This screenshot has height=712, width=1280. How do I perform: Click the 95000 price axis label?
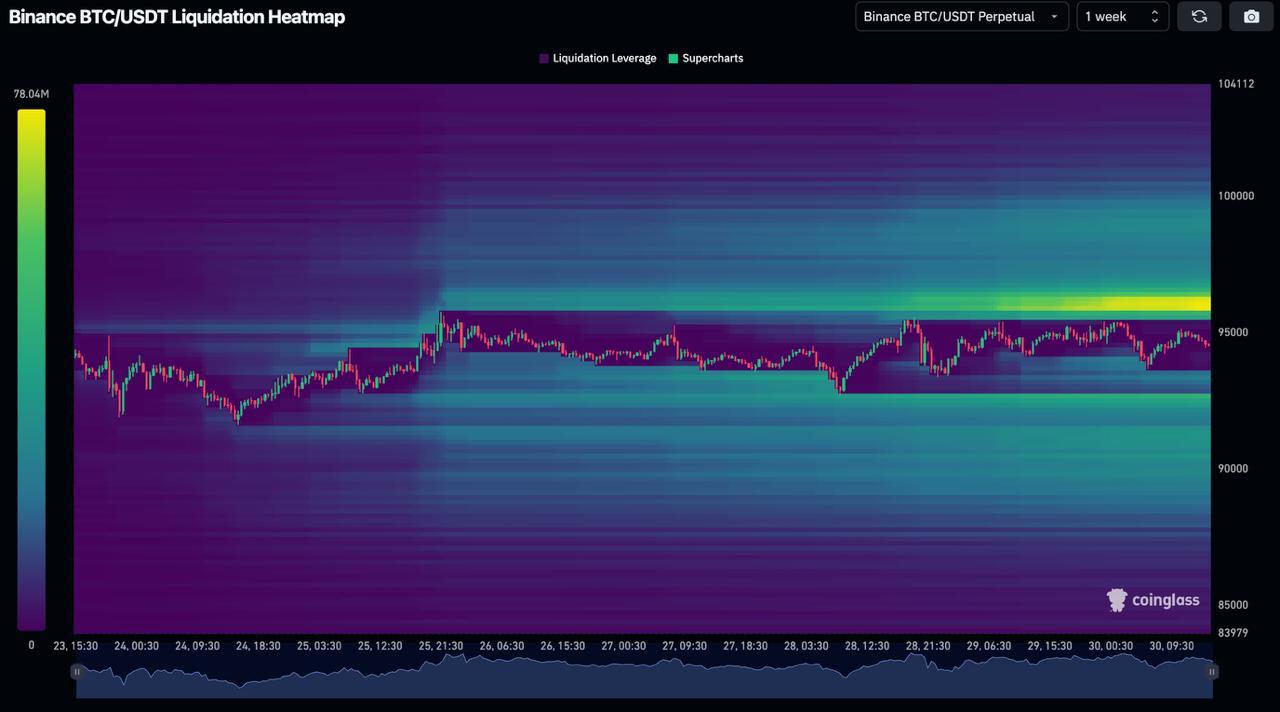[1233, 332]
